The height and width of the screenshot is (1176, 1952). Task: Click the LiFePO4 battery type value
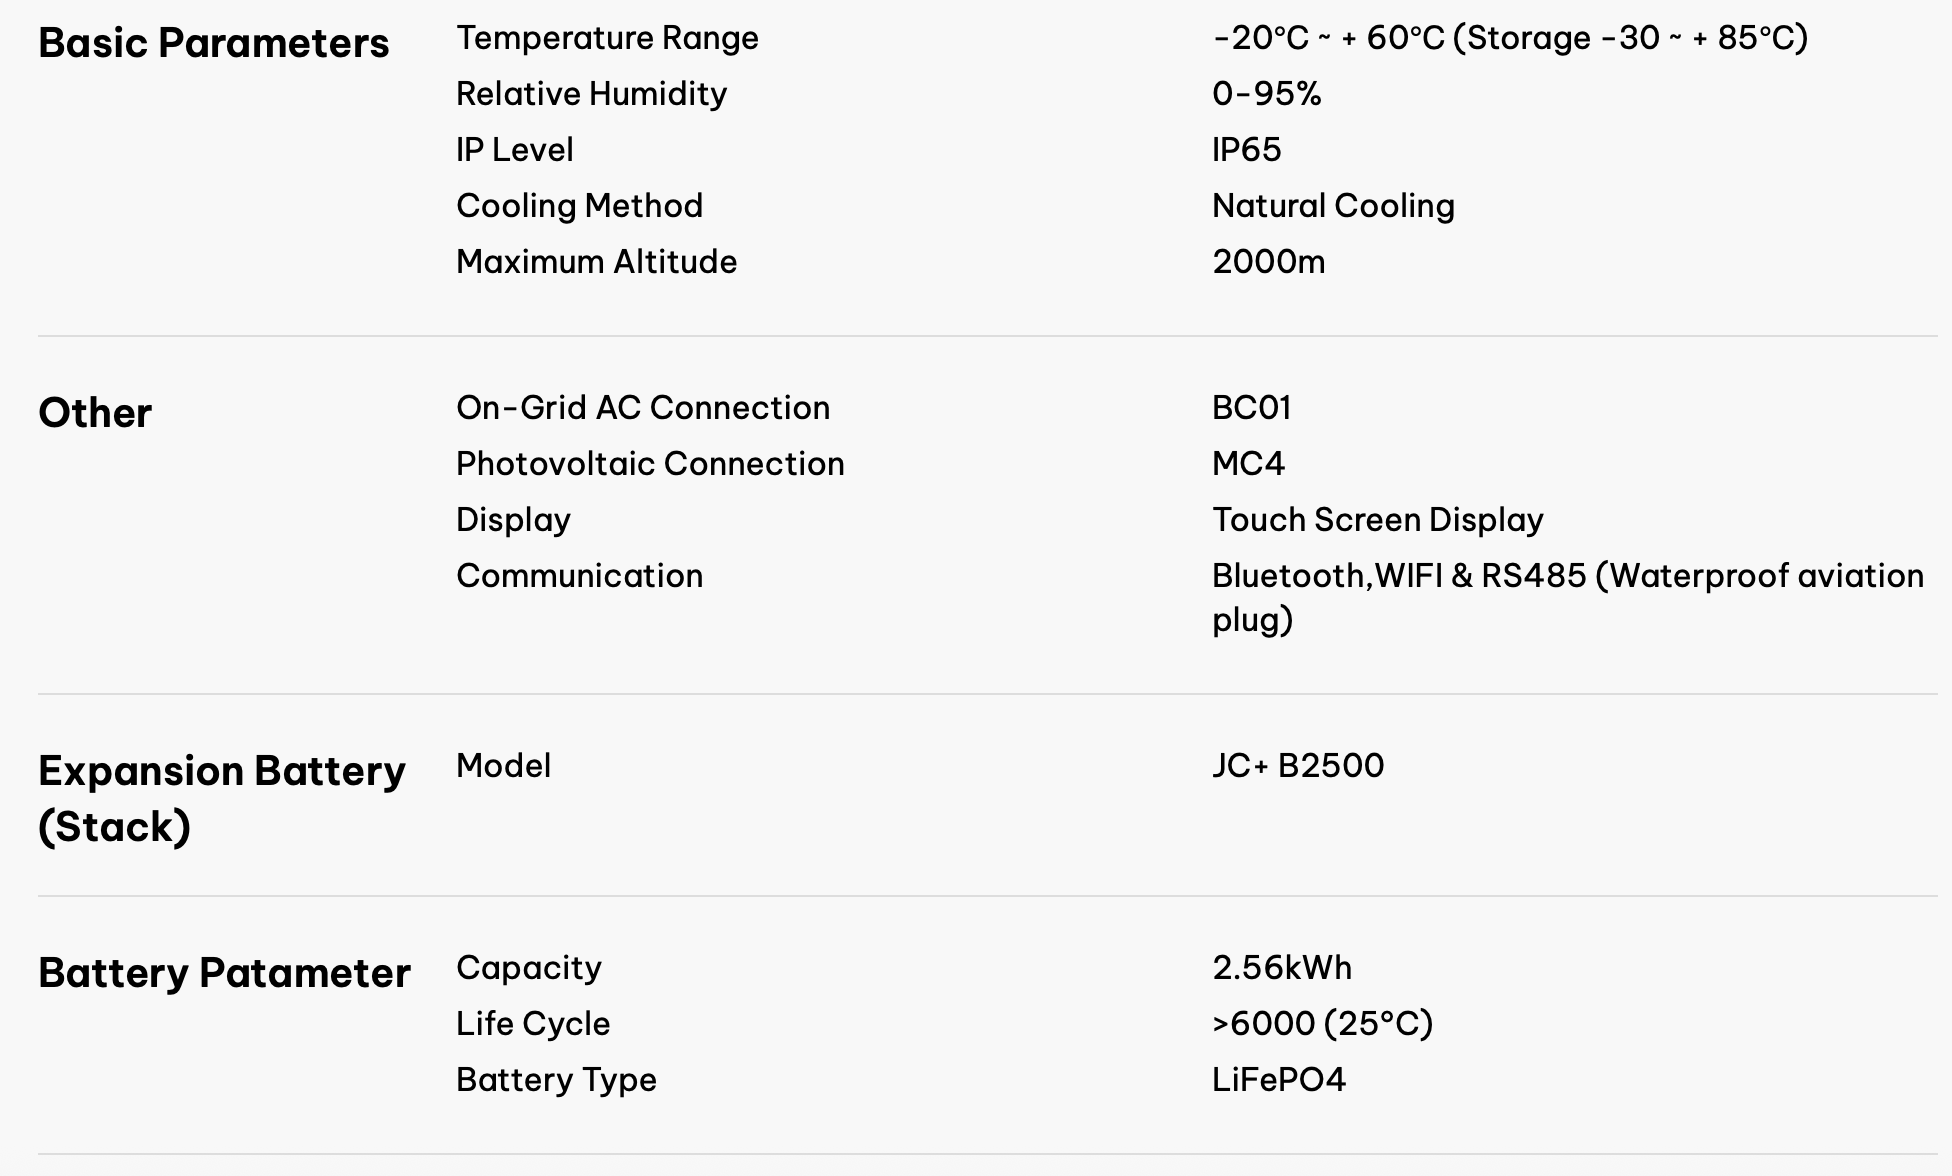coord(1278,1080)
